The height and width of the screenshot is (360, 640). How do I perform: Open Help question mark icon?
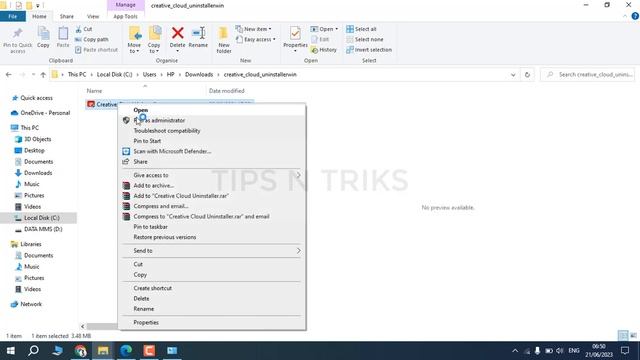pos(635,16)
